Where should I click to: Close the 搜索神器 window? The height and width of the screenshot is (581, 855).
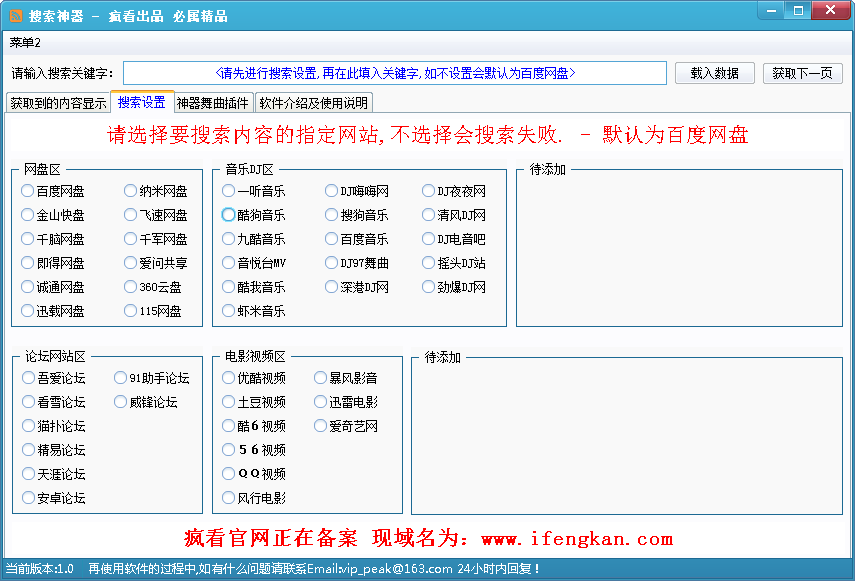click(830, 10)
